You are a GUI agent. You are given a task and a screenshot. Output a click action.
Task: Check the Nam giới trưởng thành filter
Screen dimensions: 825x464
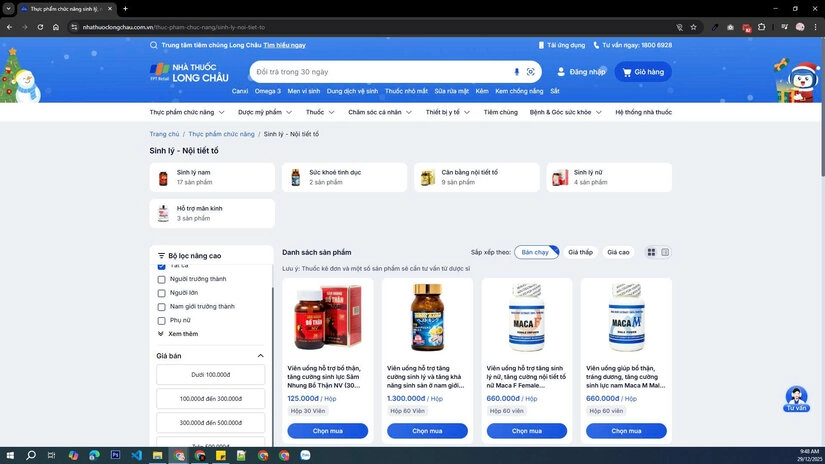click(x=162, y=307)
